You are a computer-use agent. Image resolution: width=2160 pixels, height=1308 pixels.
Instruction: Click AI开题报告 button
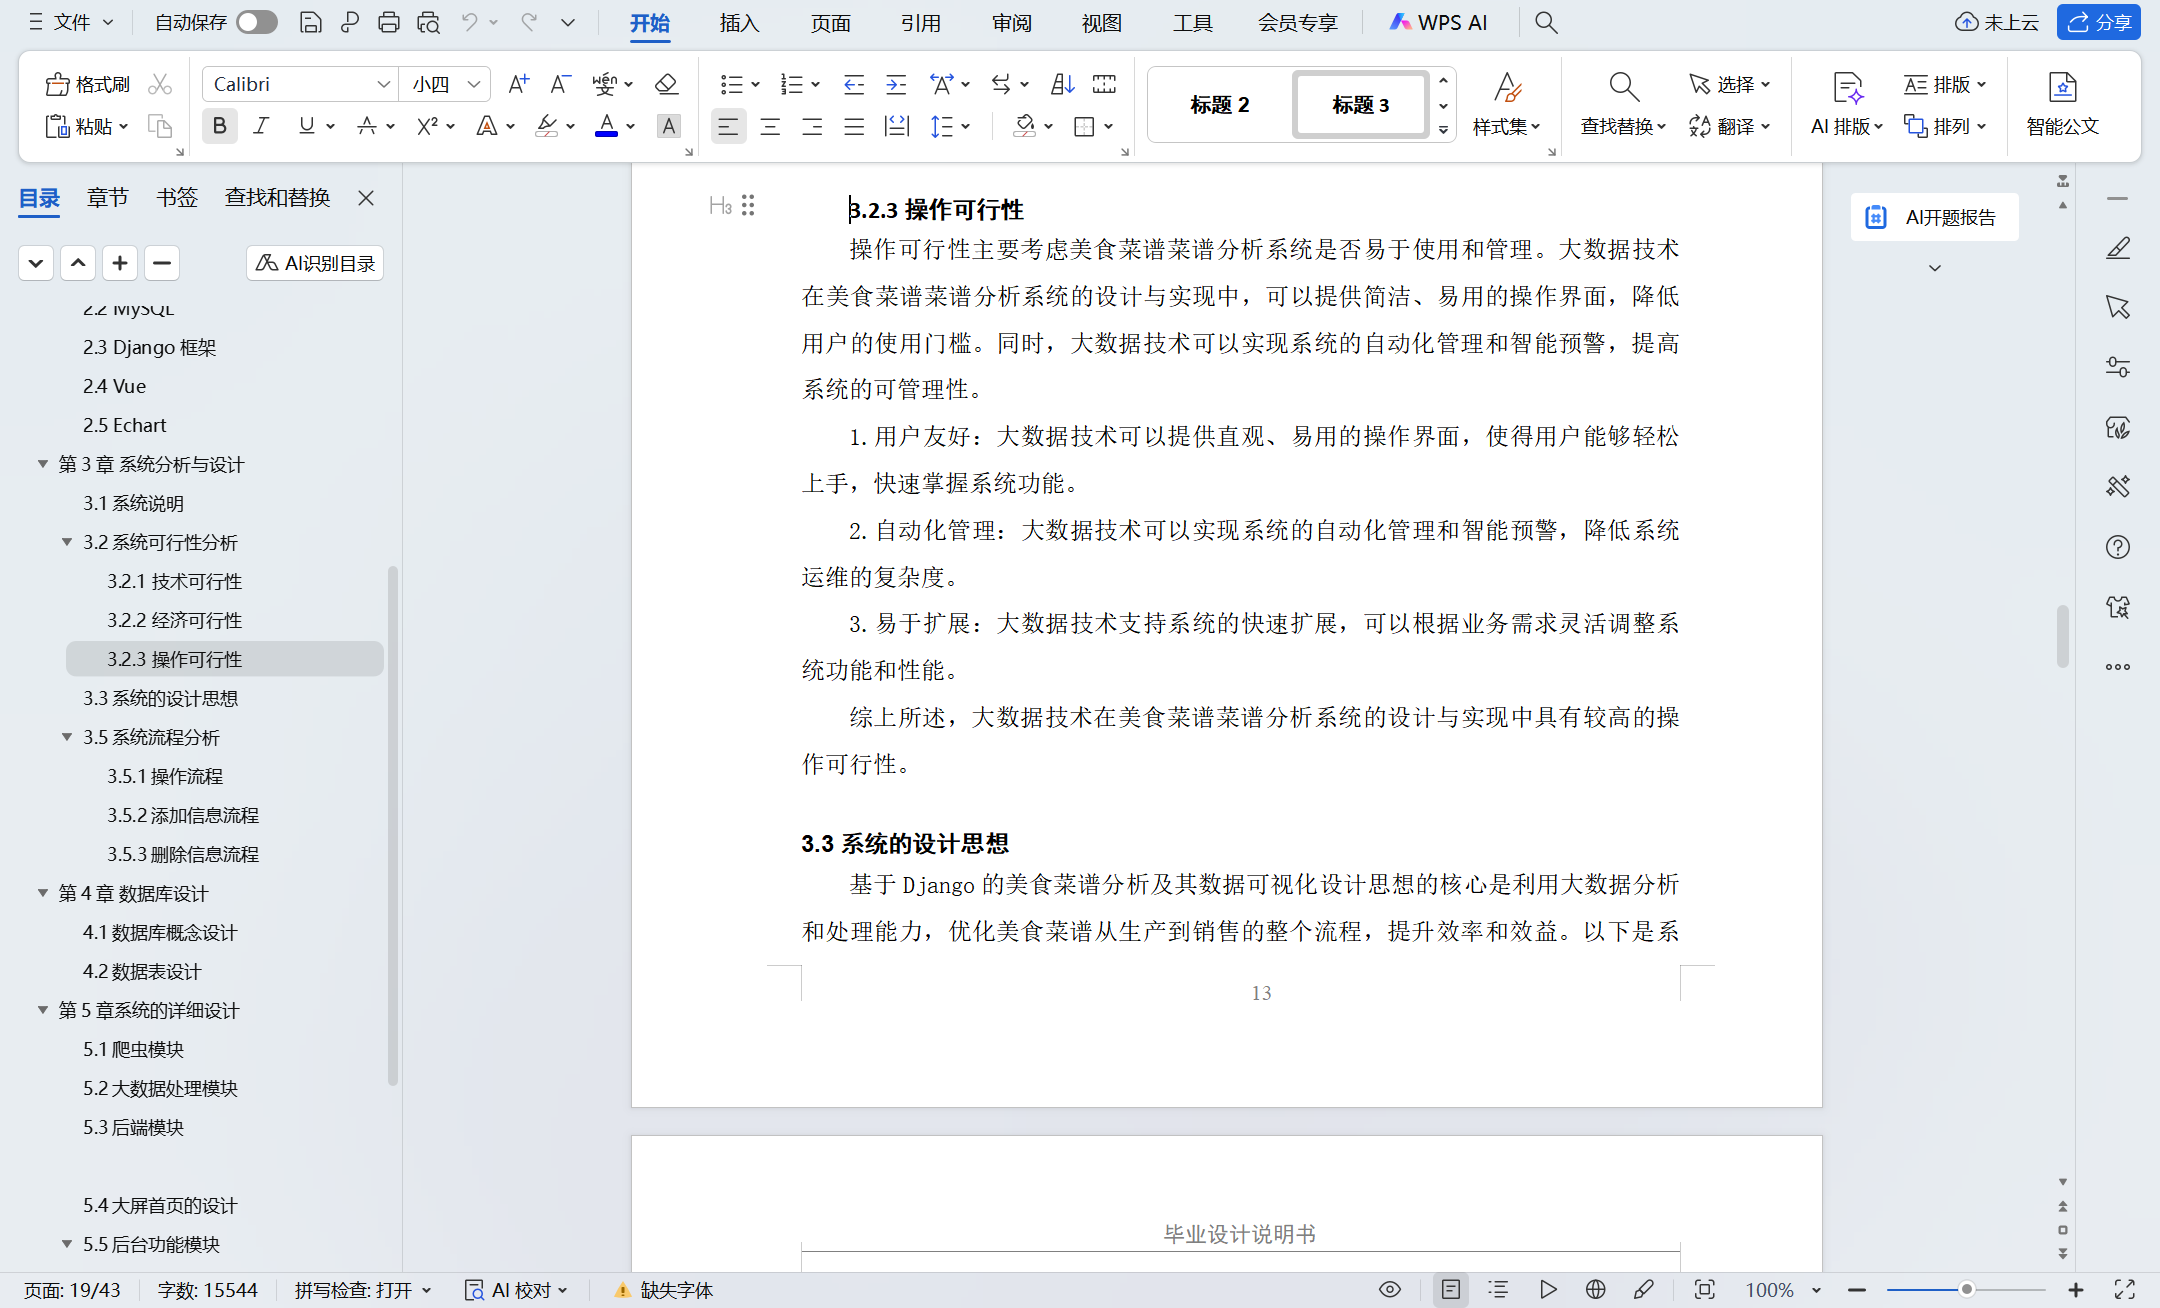(1934, 217)
